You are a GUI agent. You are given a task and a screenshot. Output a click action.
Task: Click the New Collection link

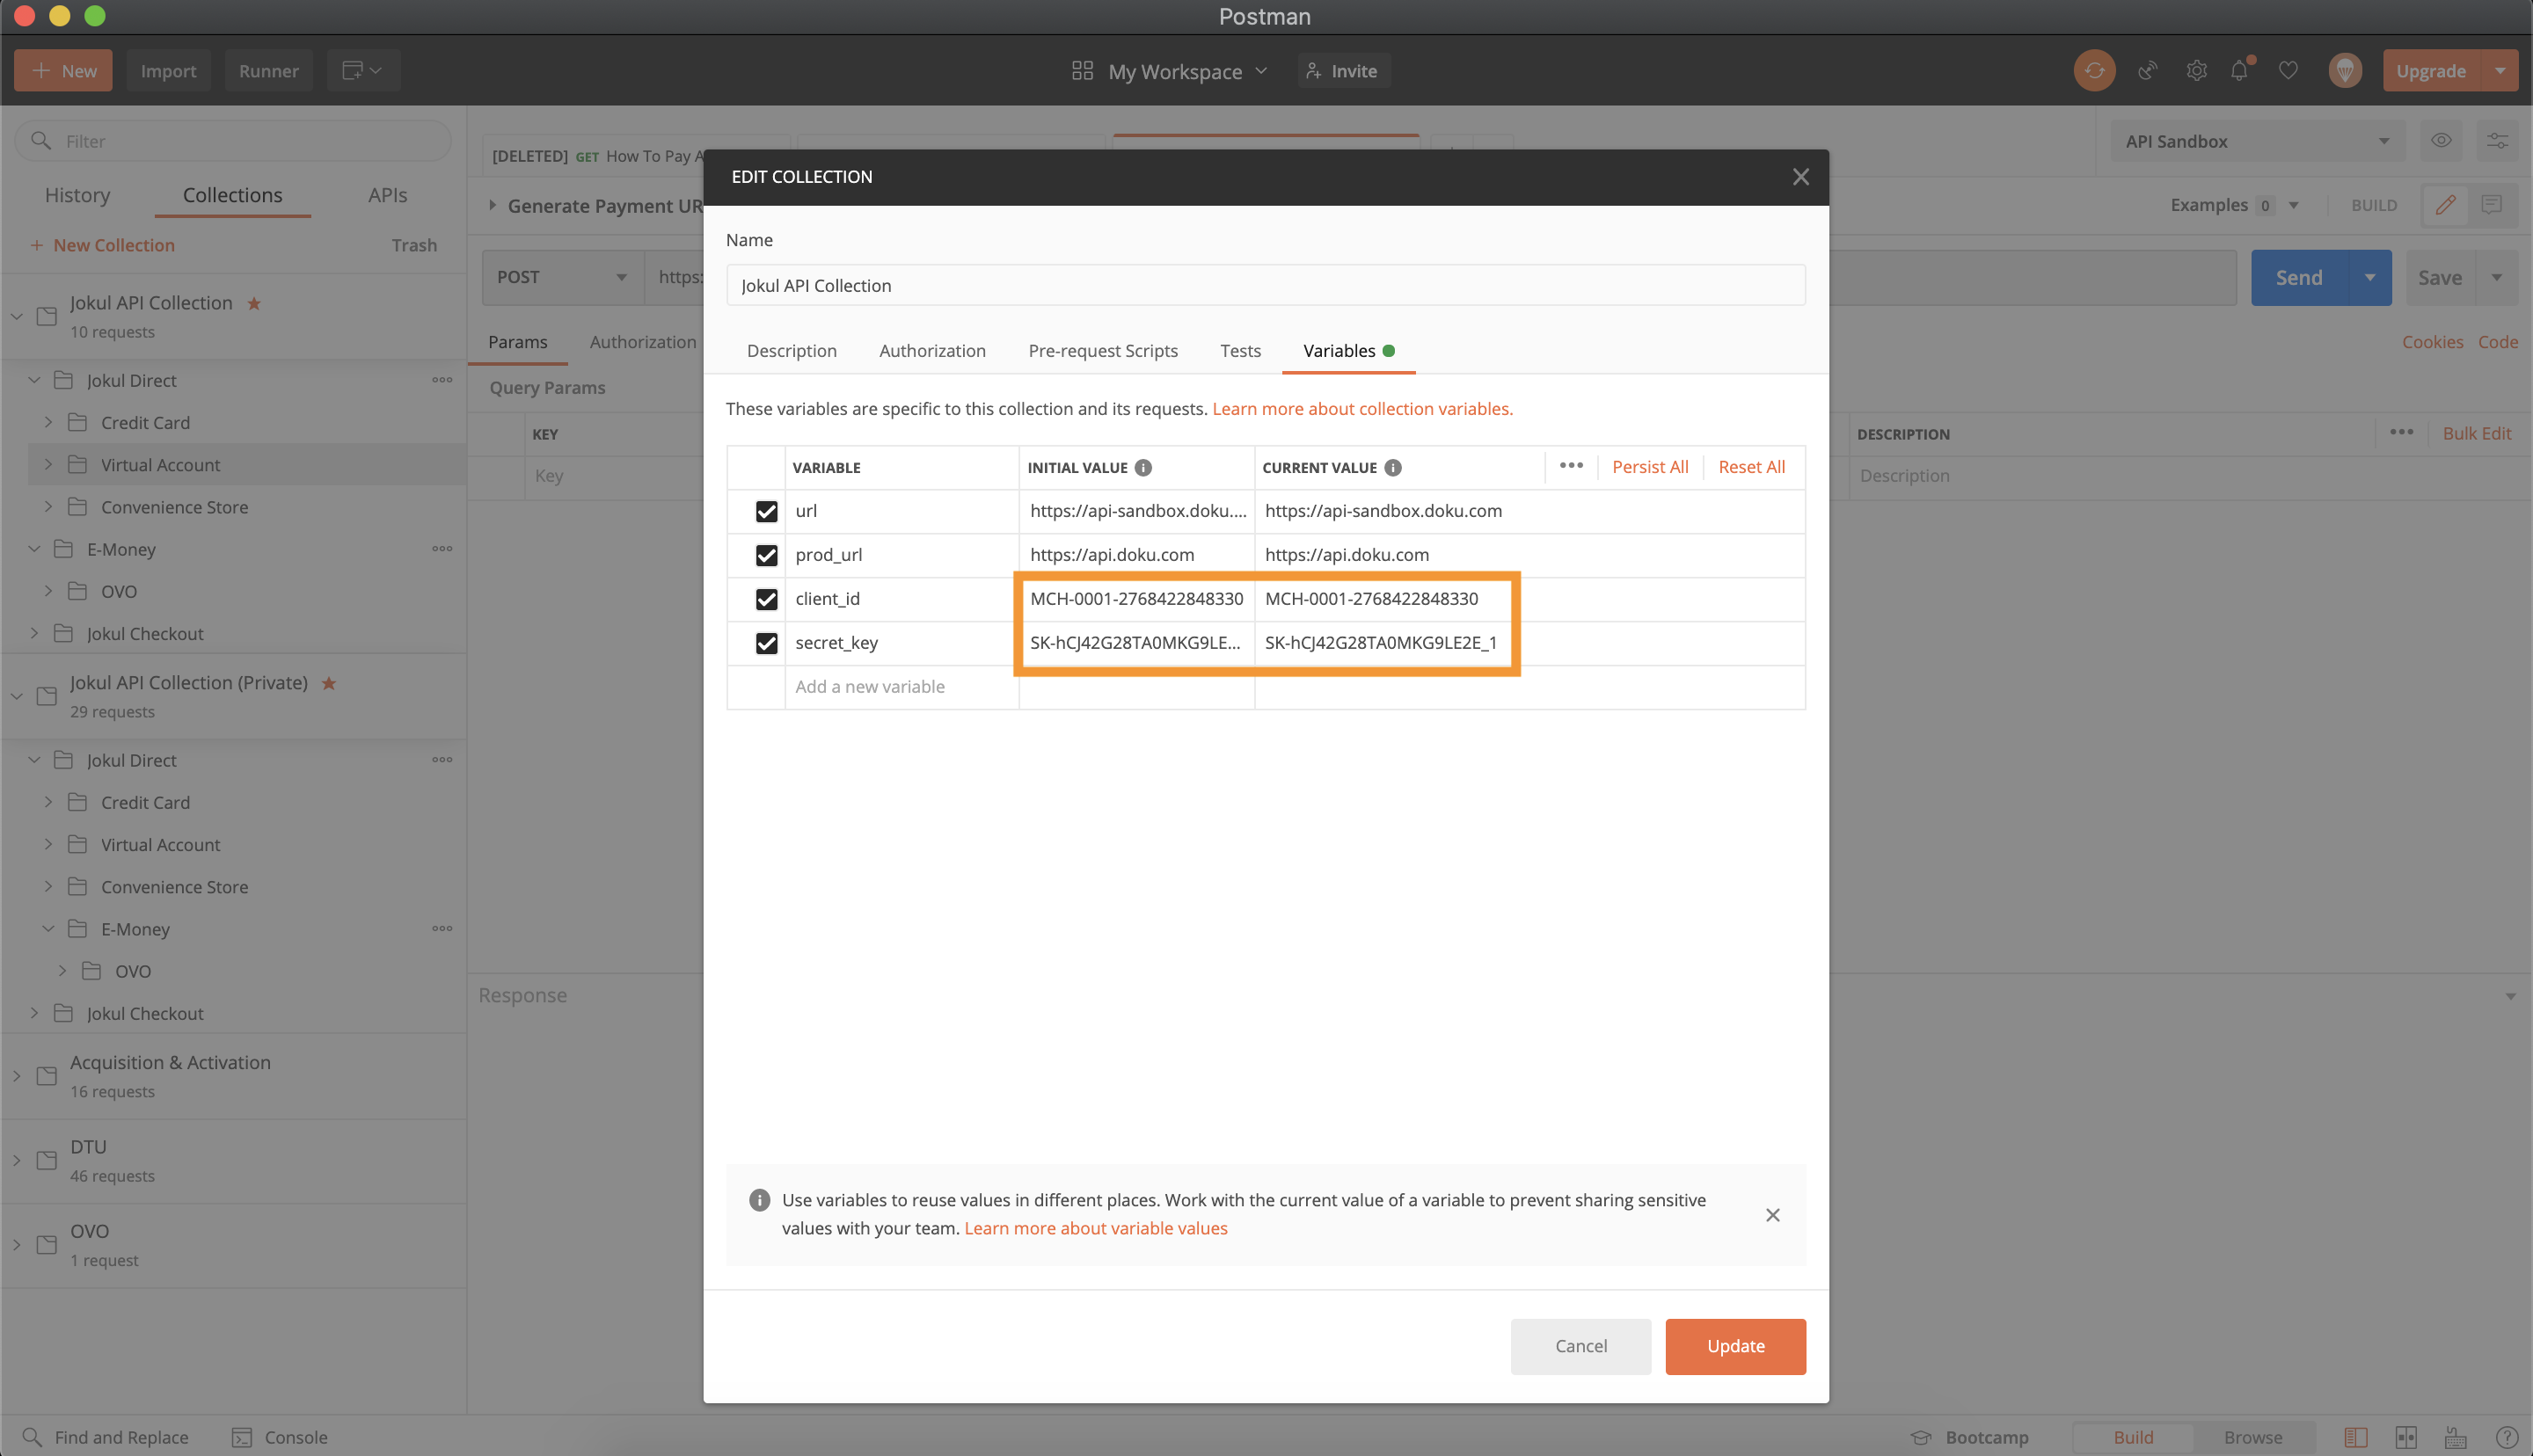coord(102,245)
